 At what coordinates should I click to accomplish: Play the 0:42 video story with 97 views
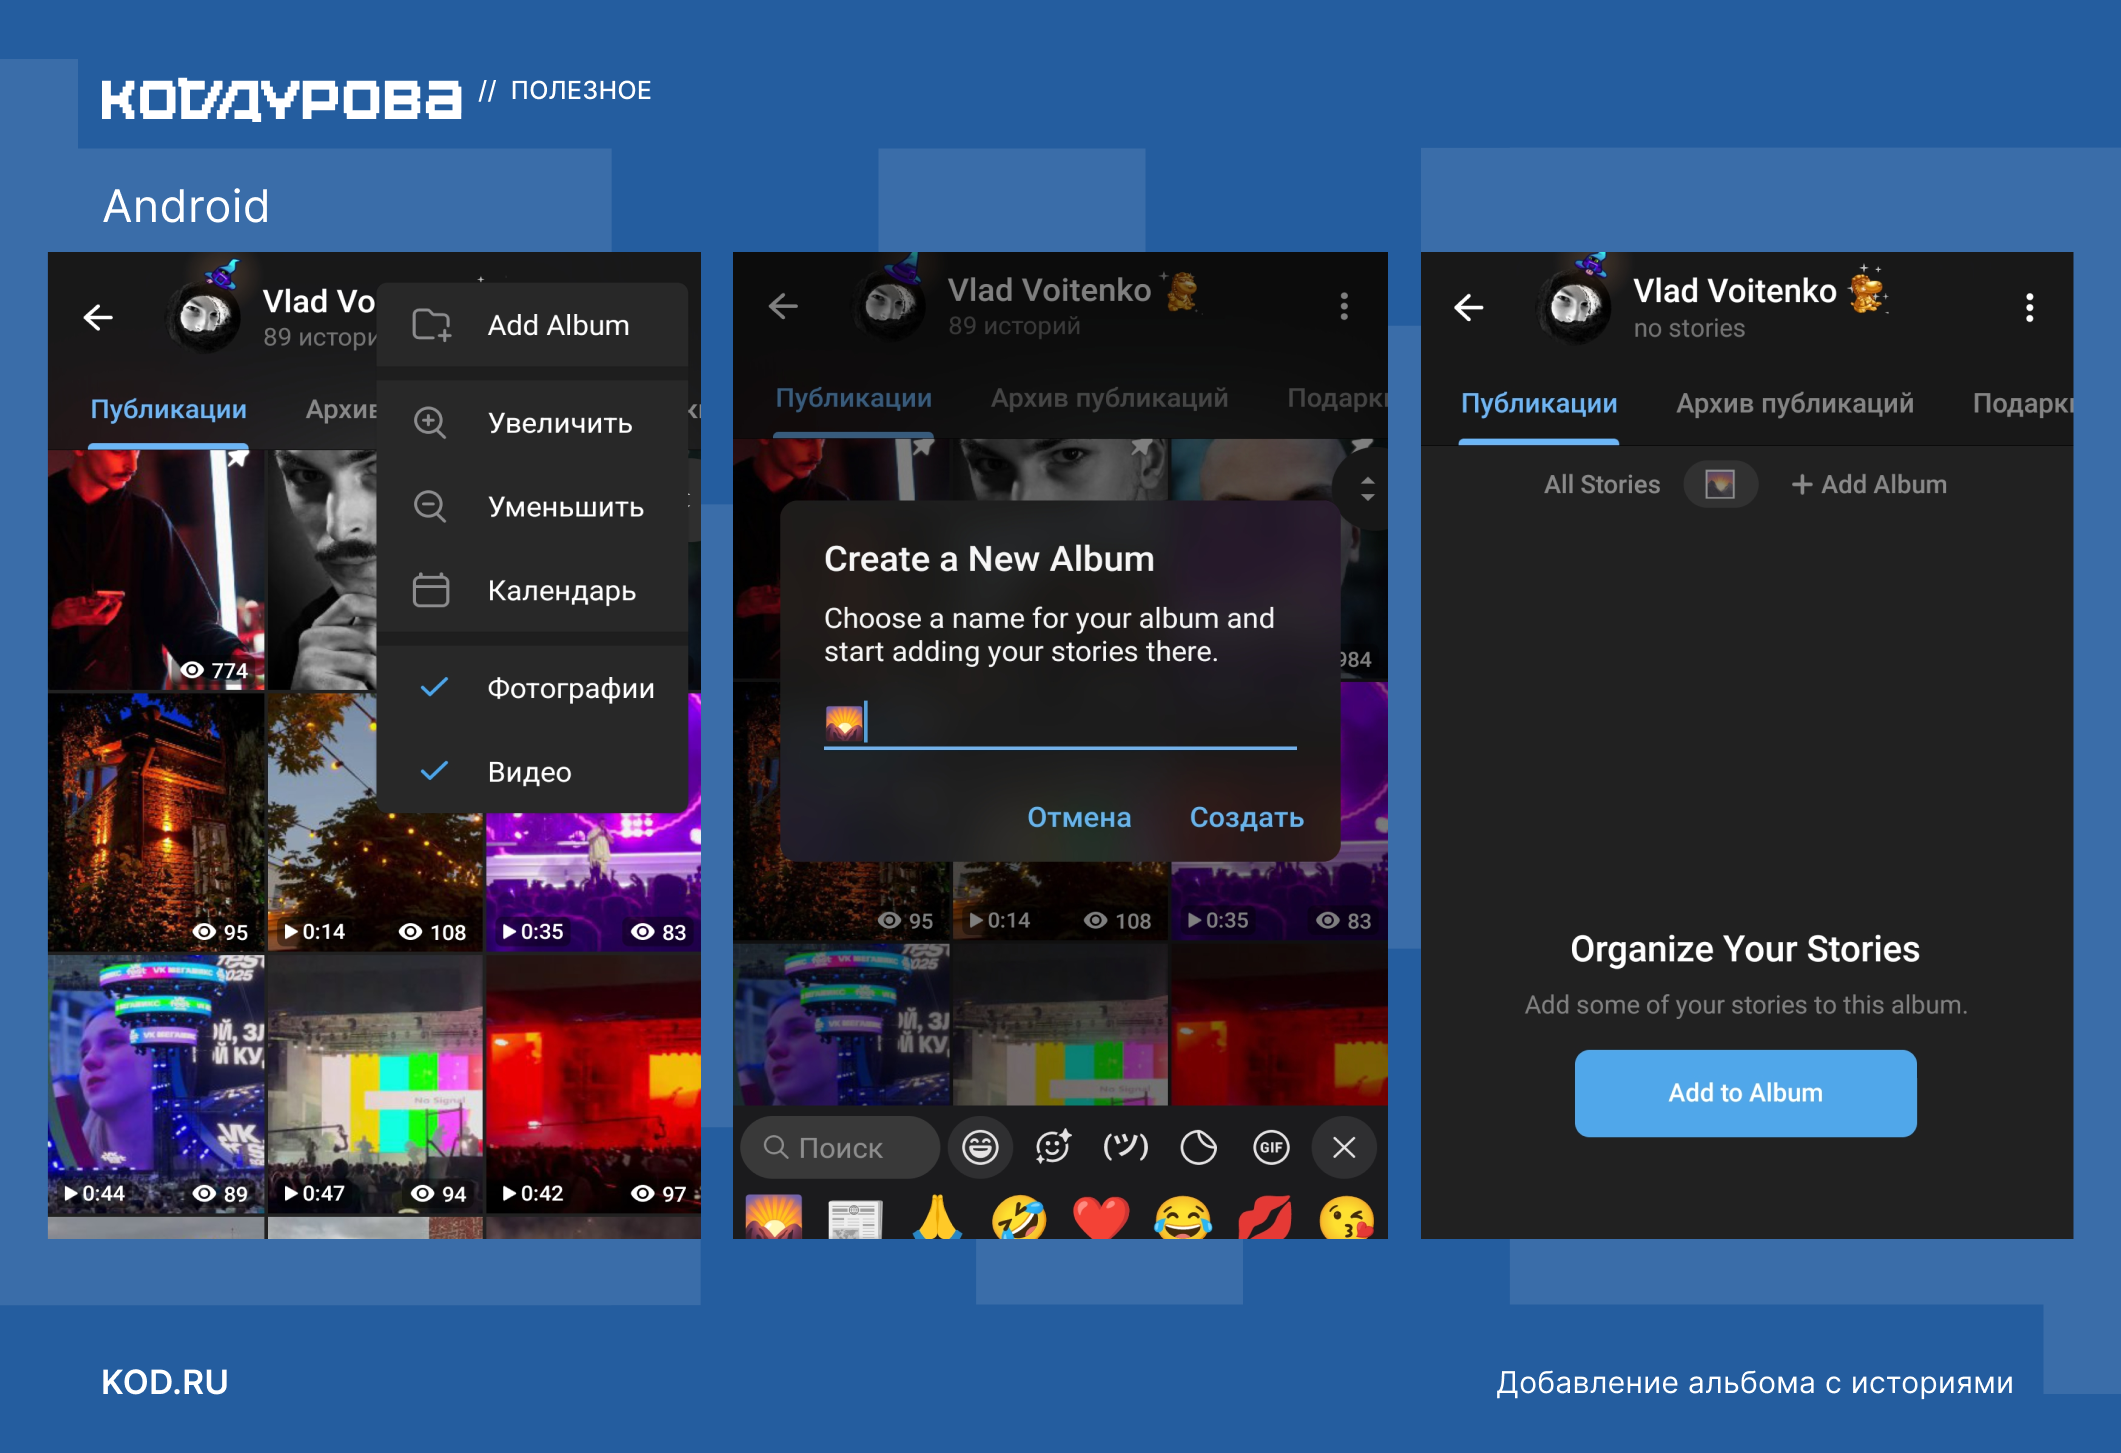click(x=593, y=1084)
